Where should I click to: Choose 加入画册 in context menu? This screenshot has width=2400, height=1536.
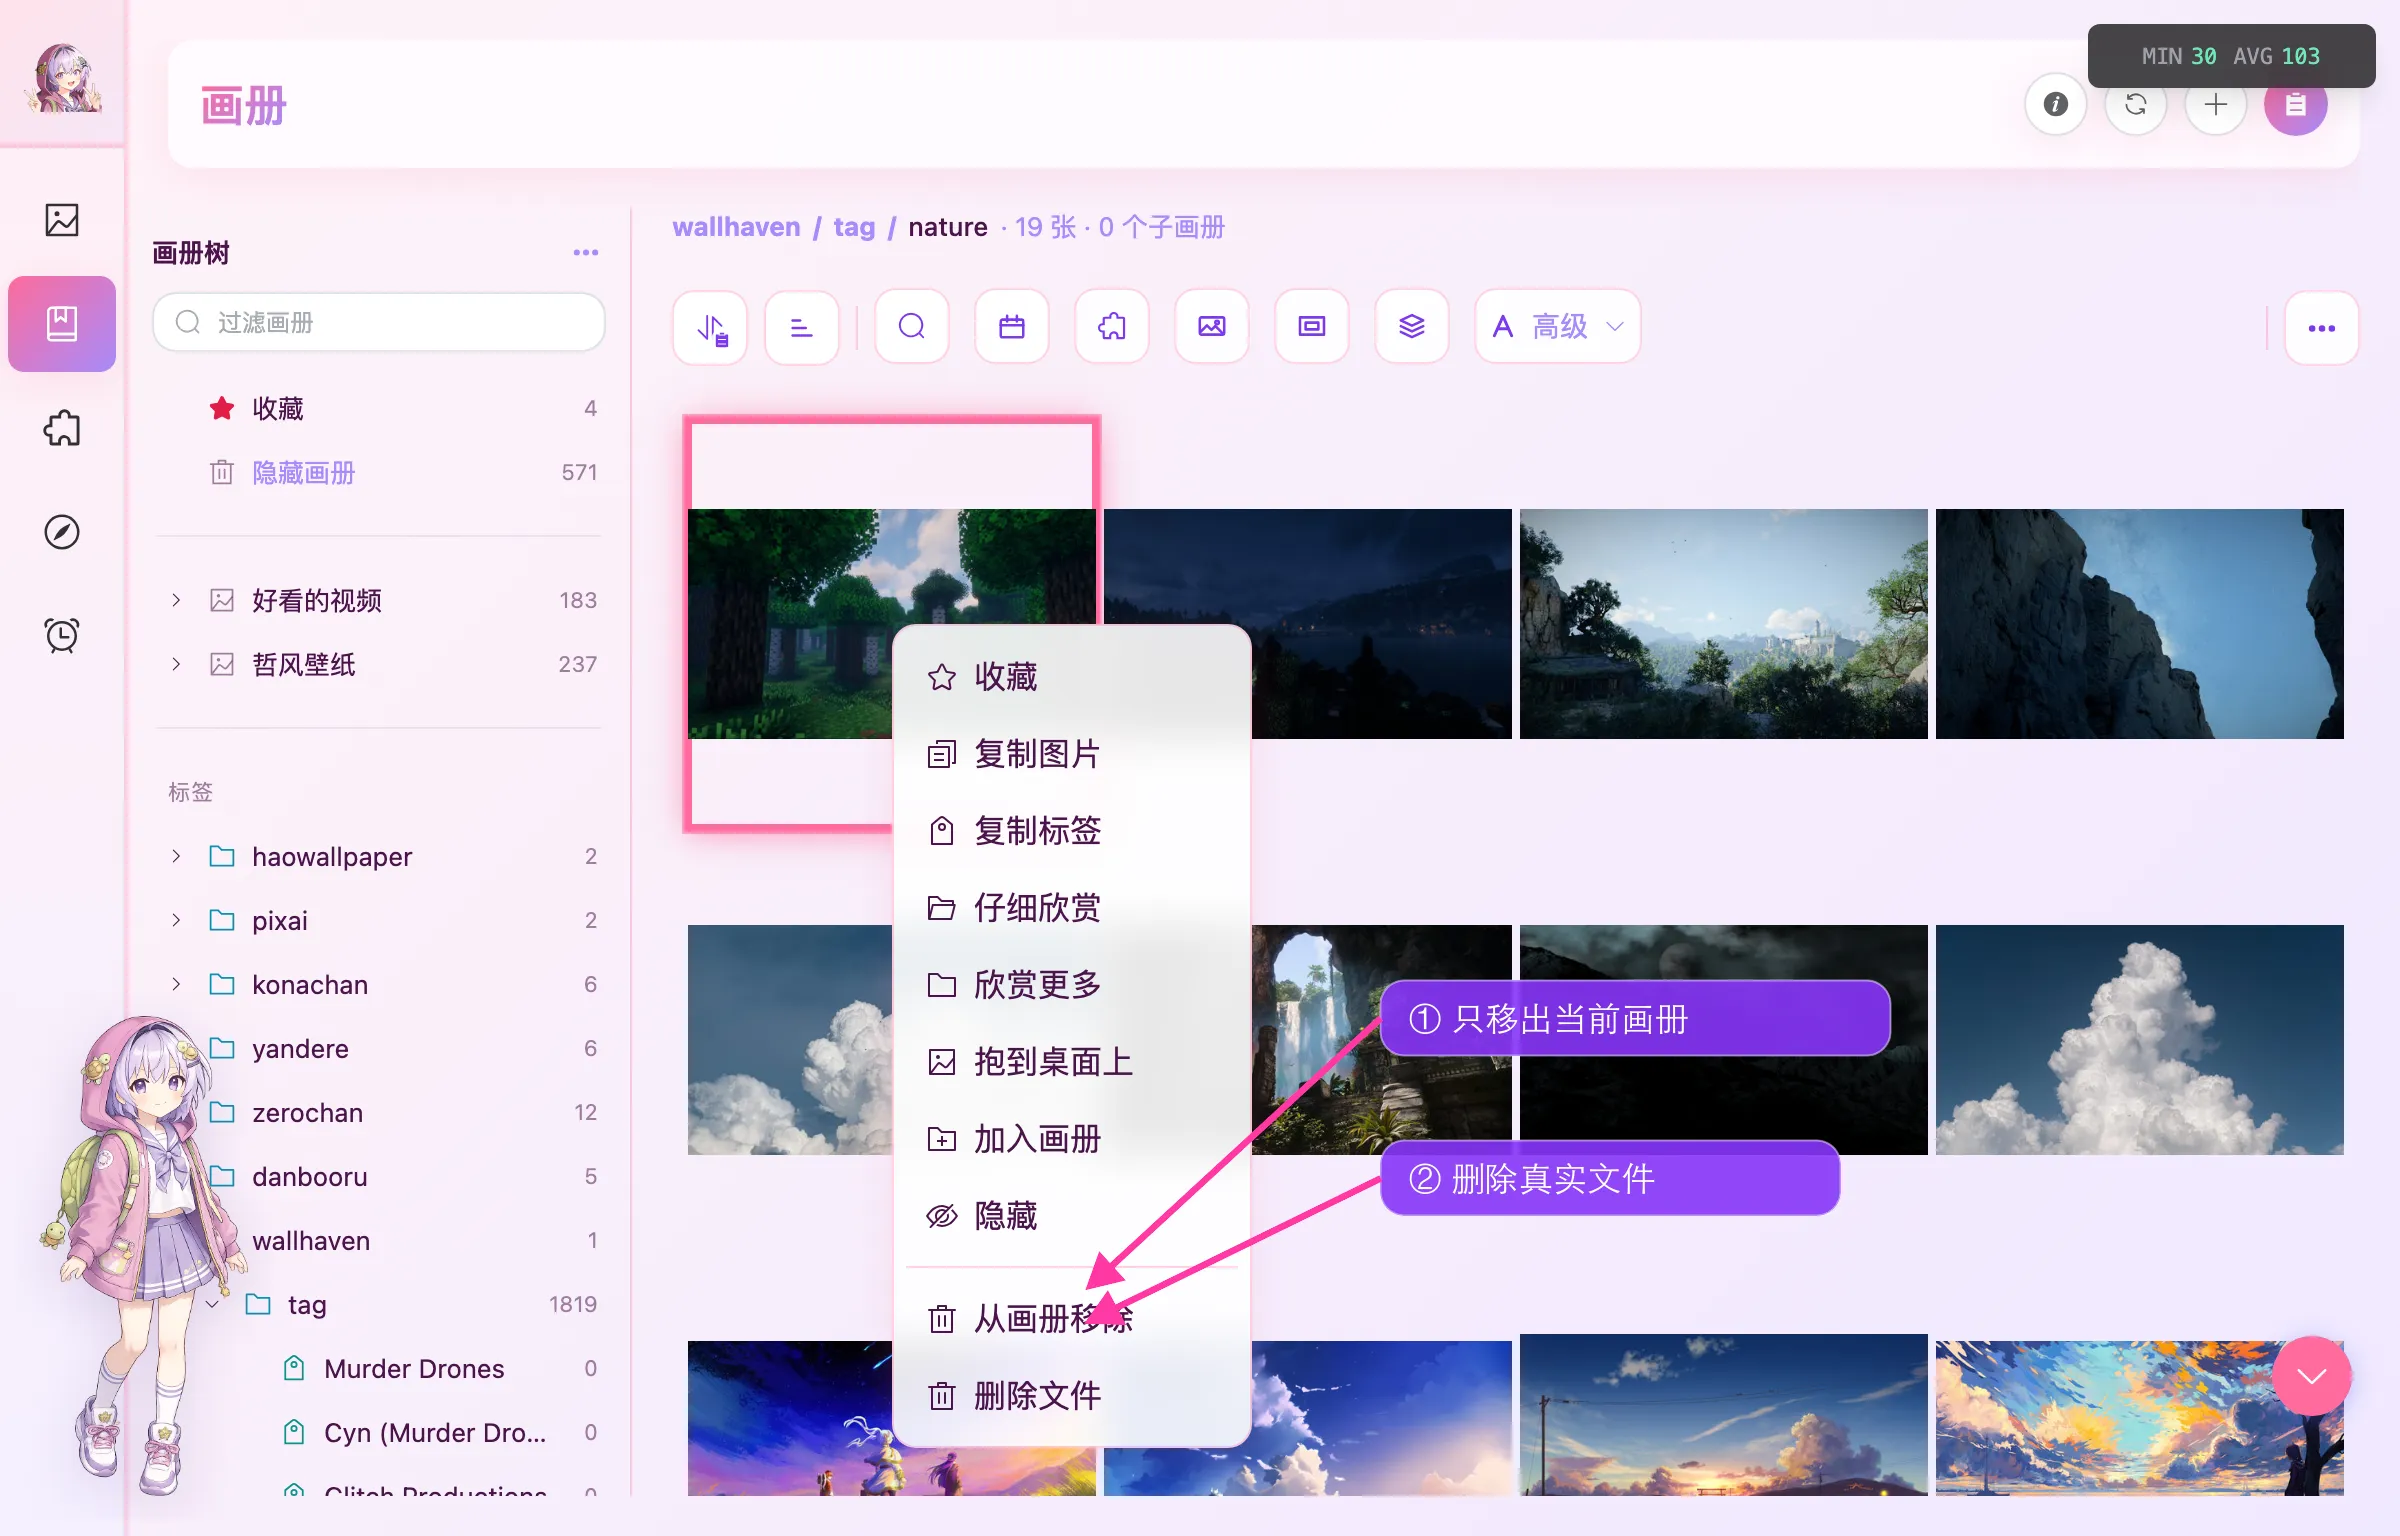click(x=1072, y=1139)
